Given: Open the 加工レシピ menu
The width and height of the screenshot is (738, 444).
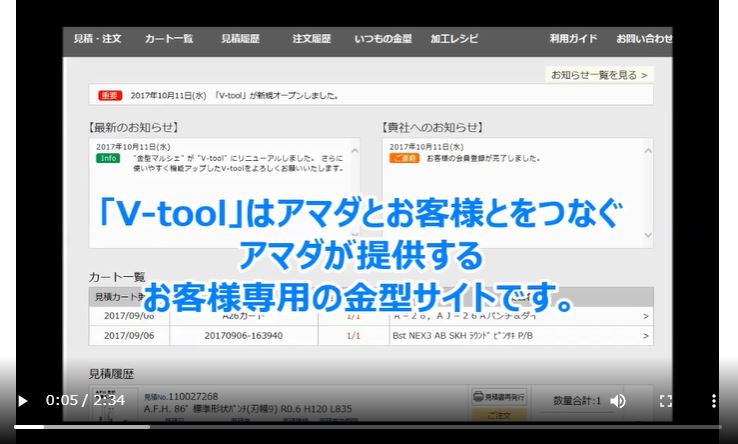Looking at the screenshot, I should [x=454, y=39].
